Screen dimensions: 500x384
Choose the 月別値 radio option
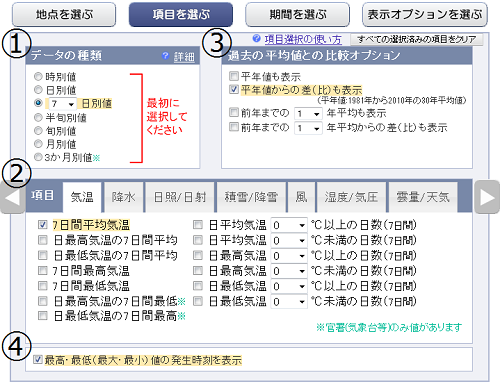(x=38, y=144)
